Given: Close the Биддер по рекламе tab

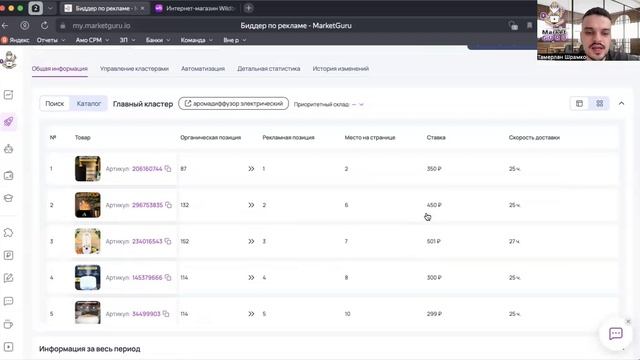Looking at the screenshot, I should click(x=142, y=8).
